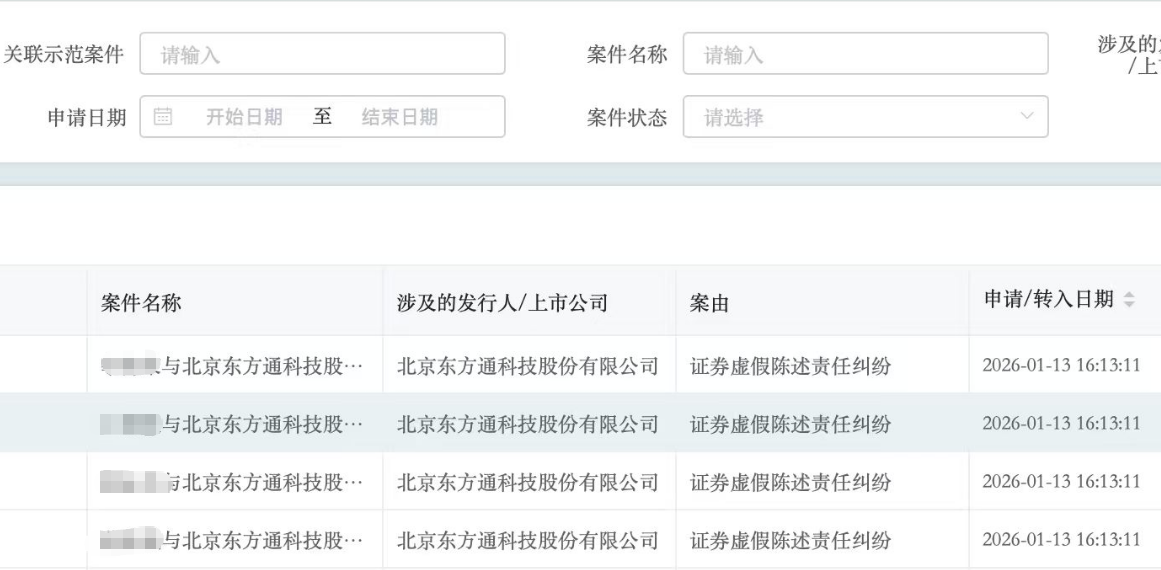This screenshot has height=570, width=1161.
Task: Select 证券虚假陈述责任纠纷 in the highlighted row
Action: coord(790,424)
